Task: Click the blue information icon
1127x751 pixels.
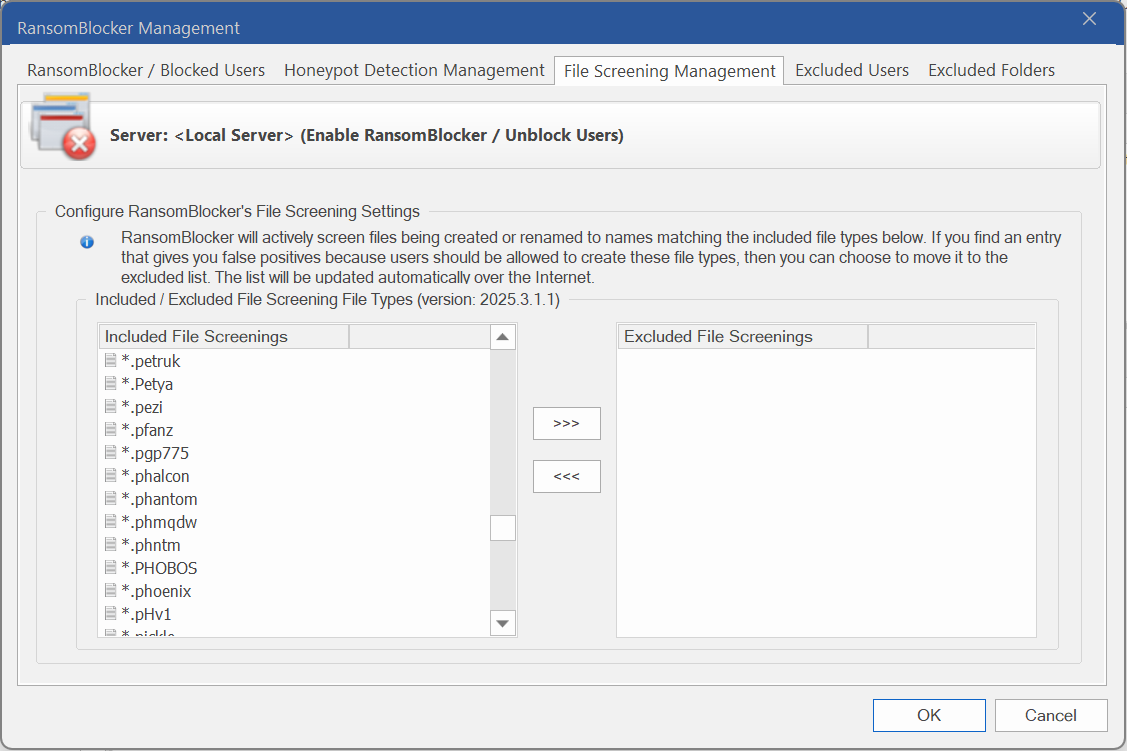Action: [x=87, y=242]
